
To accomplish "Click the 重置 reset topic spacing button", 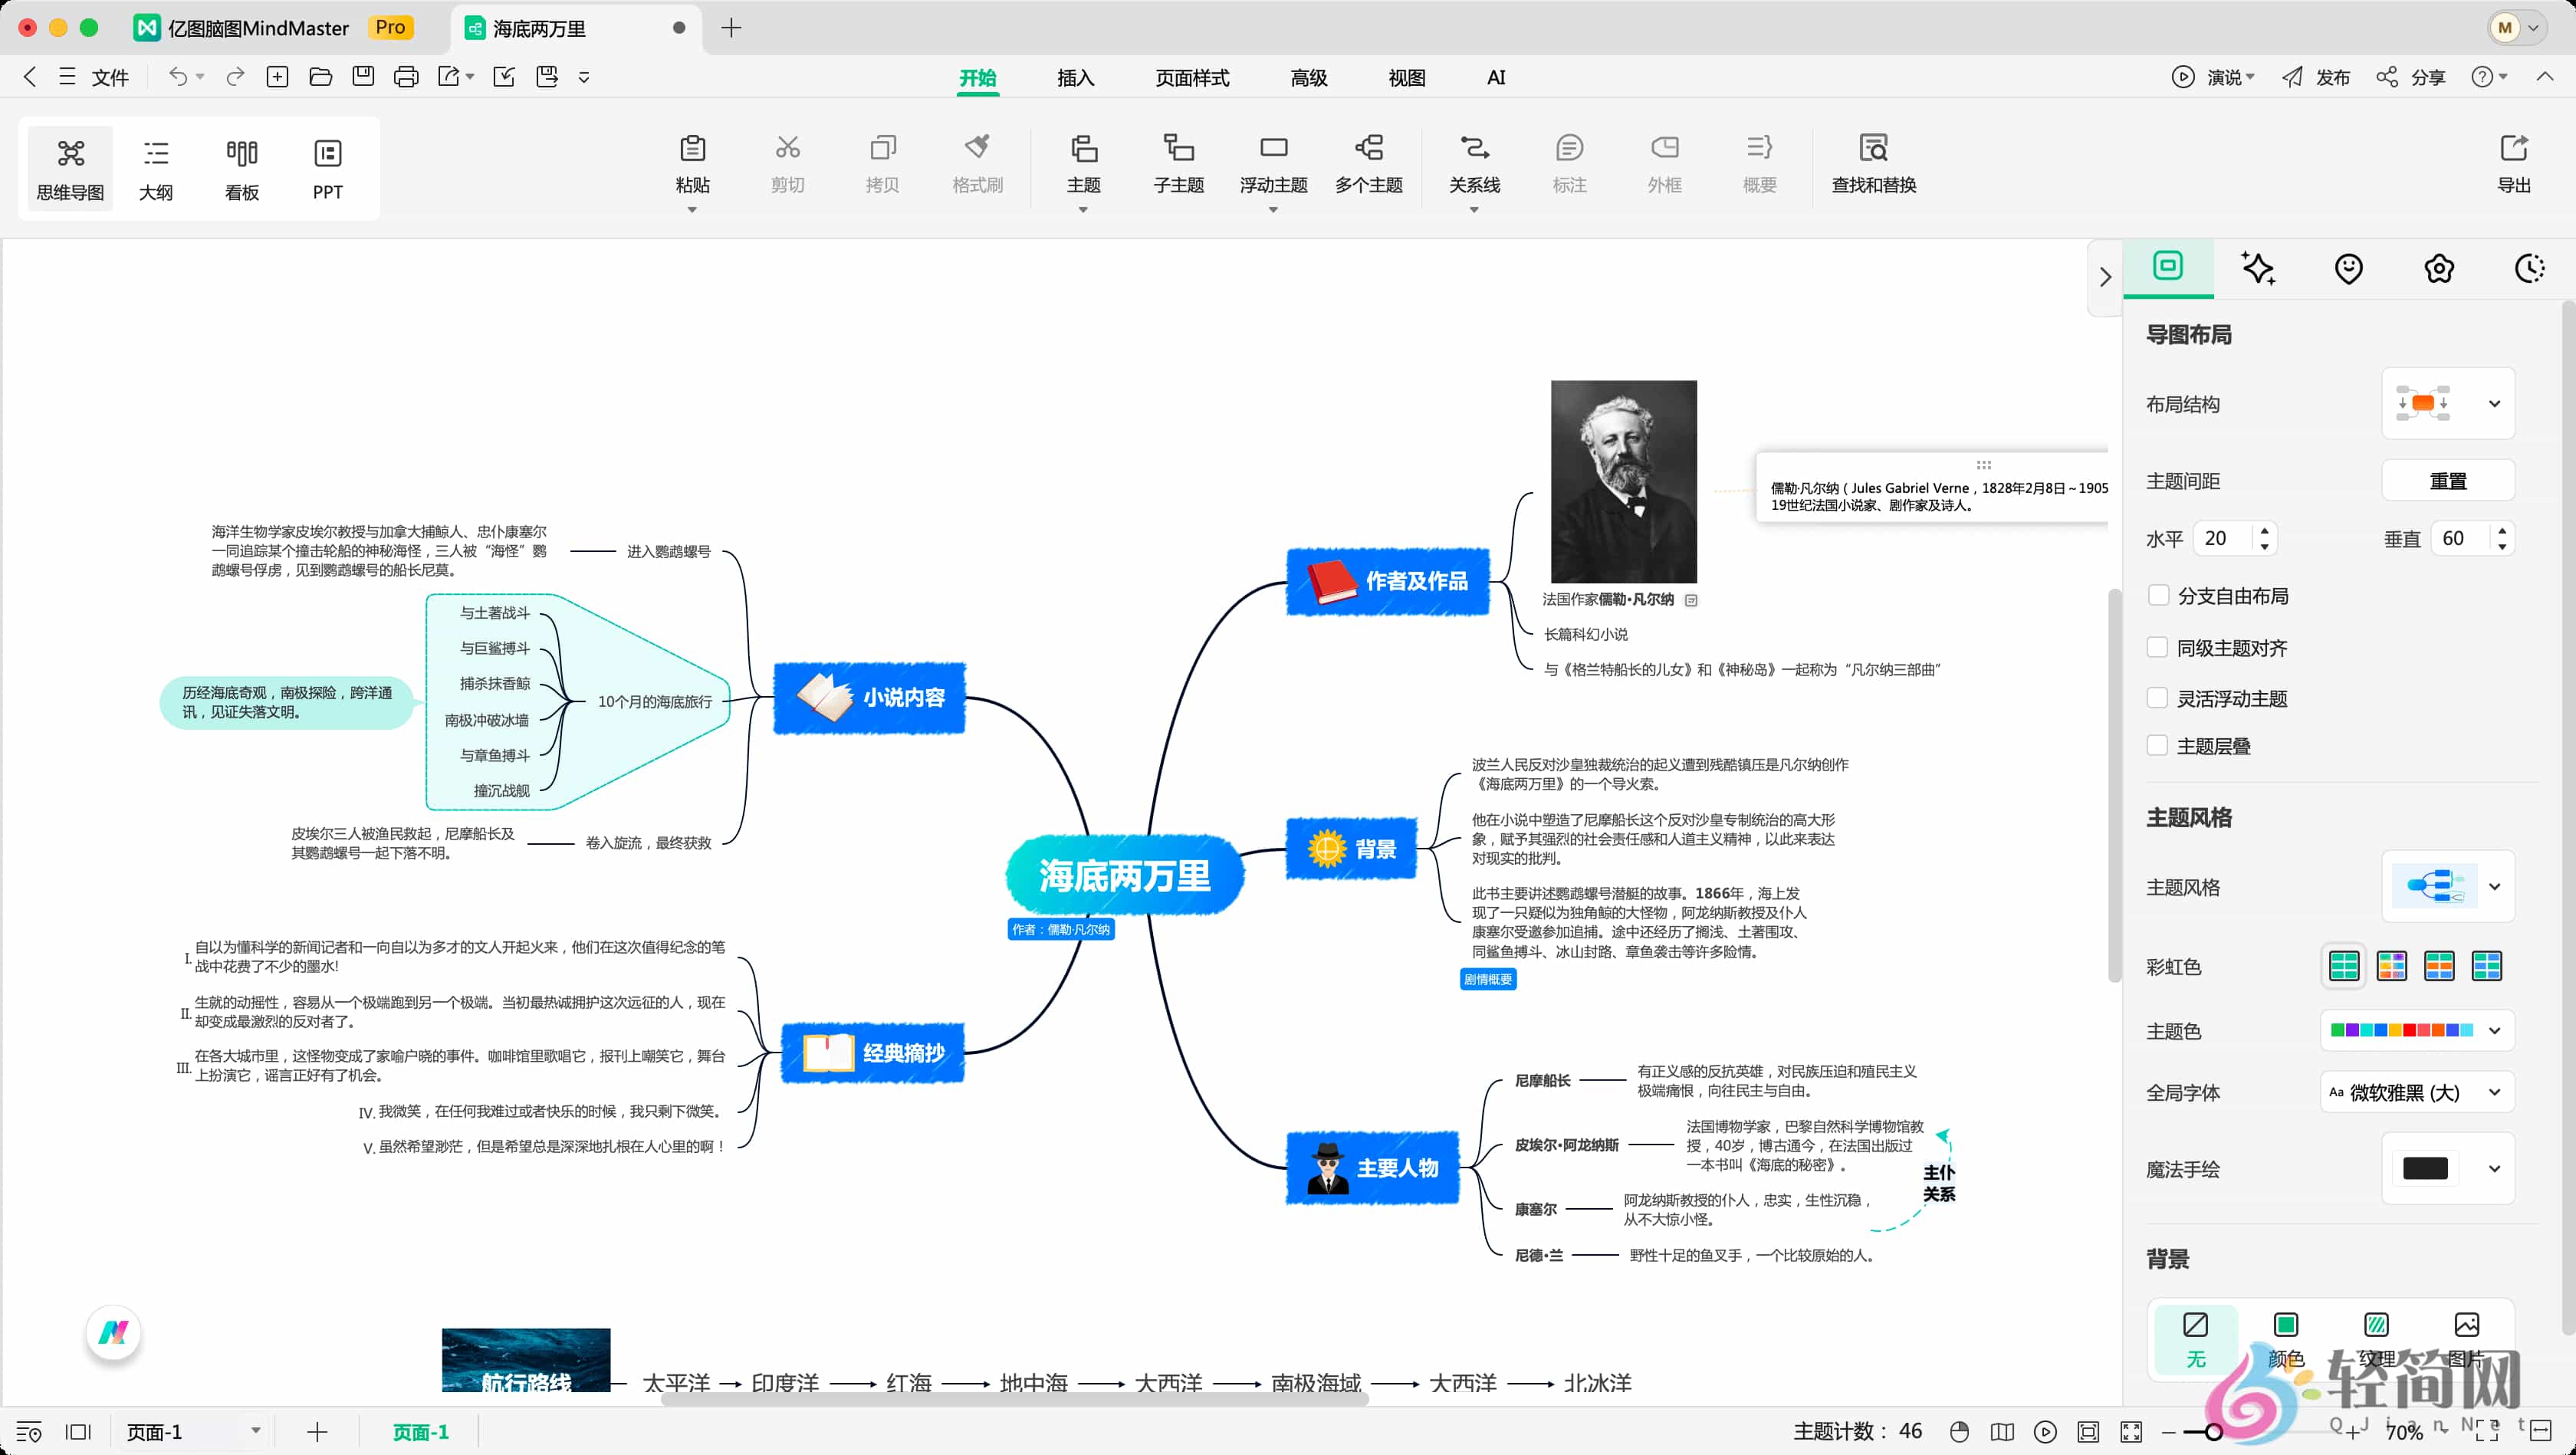I will click(2449, 480).
